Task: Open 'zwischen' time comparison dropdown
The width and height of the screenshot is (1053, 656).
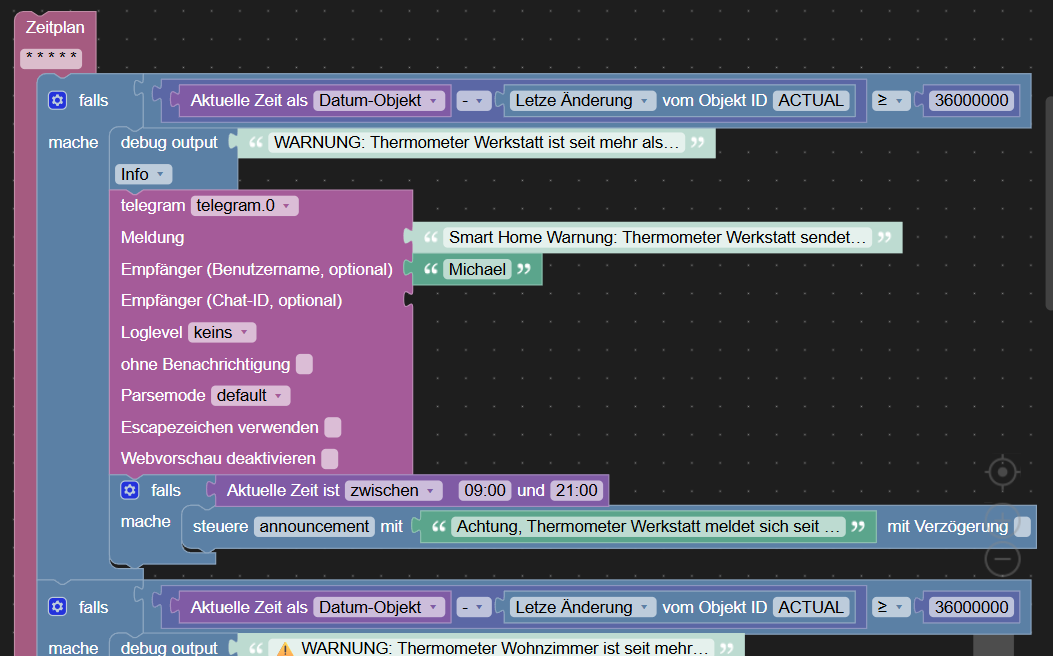Action: pos(394,491)
